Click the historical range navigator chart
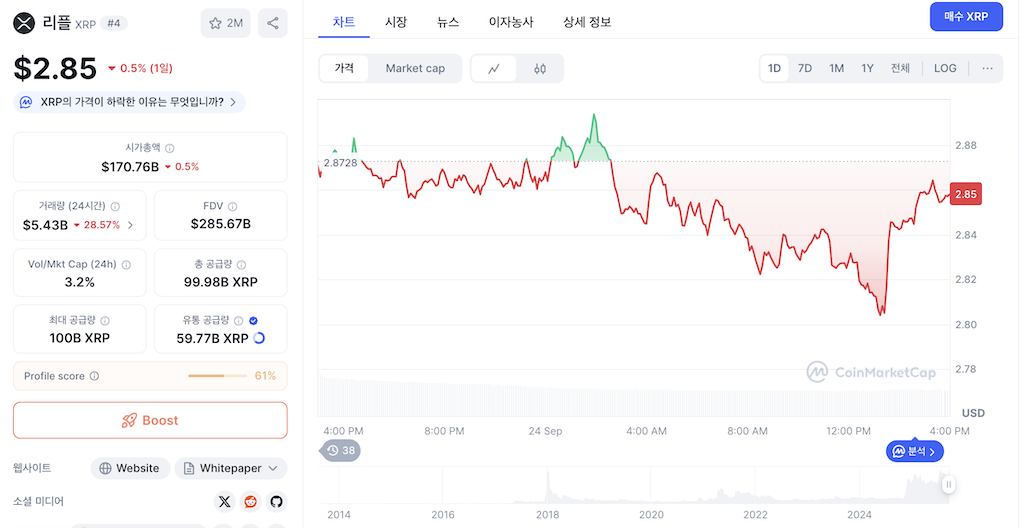1020x528 pixels. 634,485
